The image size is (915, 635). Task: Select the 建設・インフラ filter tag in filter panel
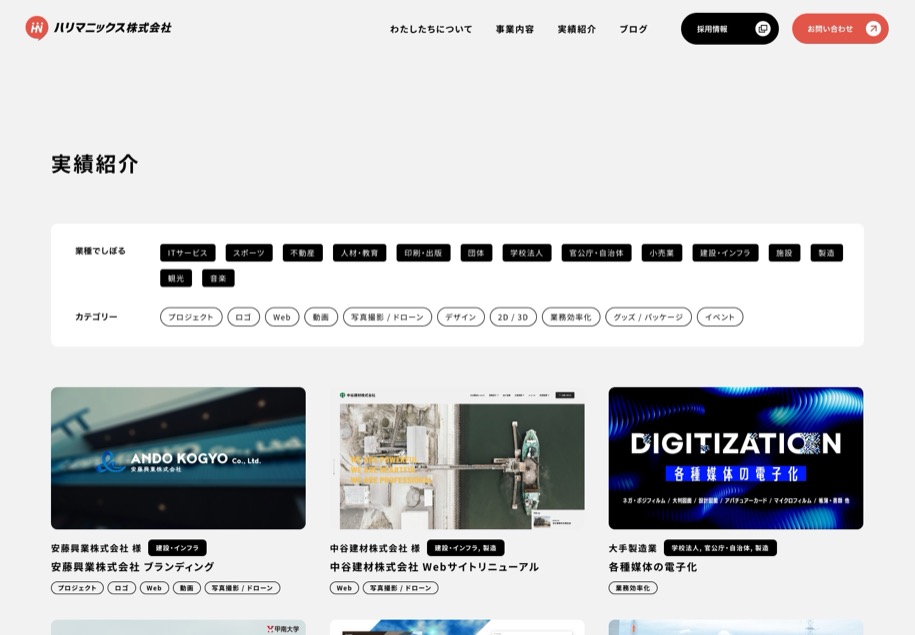click(725, 253)
